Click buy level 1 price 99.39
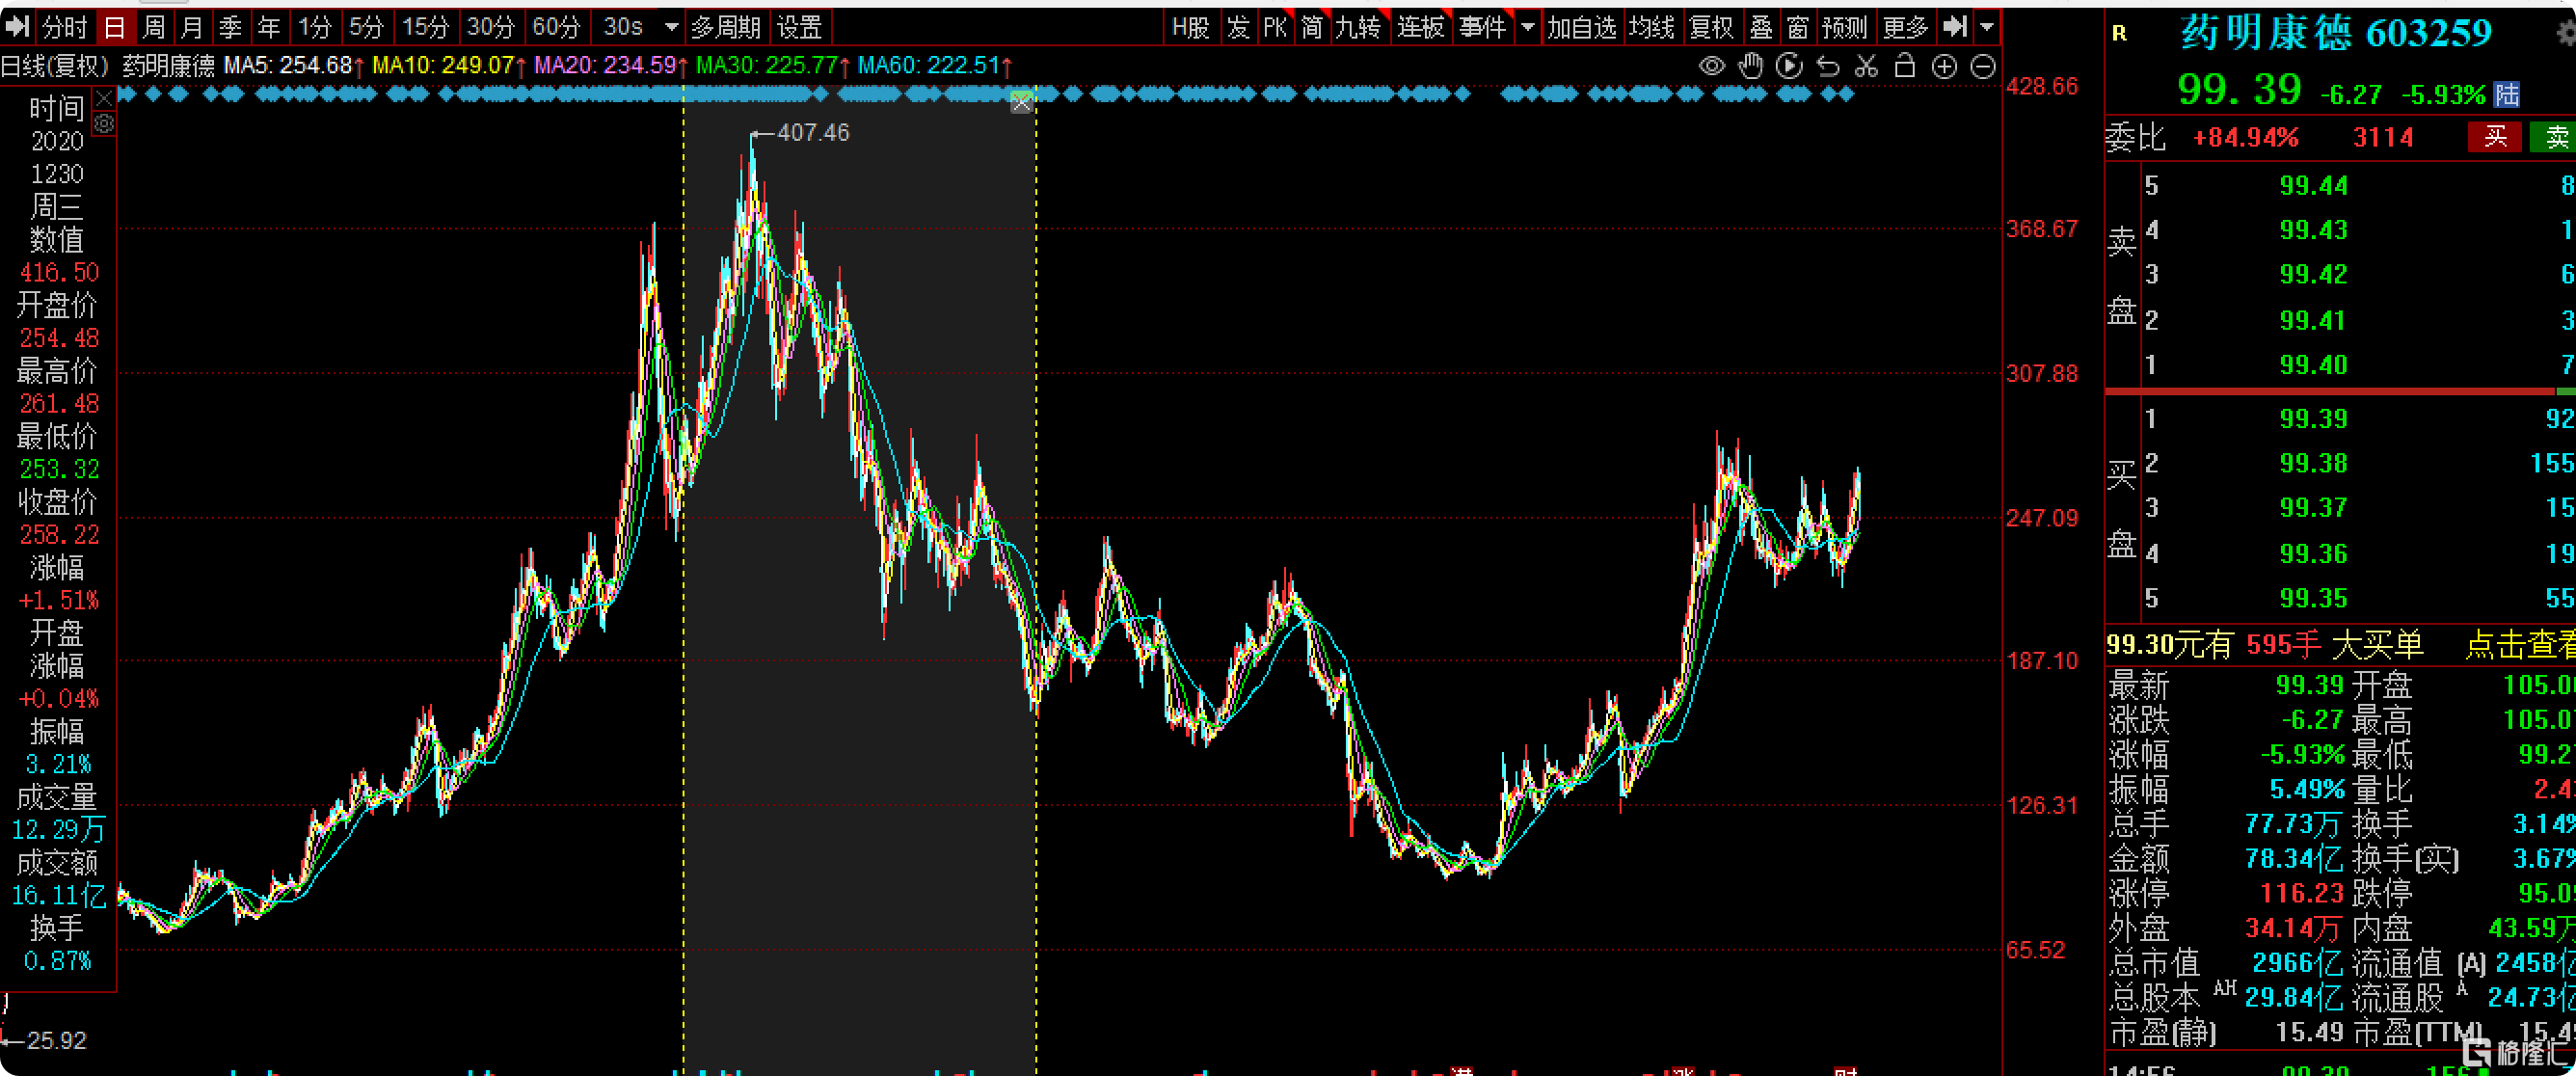Image resolution: width=2576 pixels, height=1076 pixels. point(2313,419)
